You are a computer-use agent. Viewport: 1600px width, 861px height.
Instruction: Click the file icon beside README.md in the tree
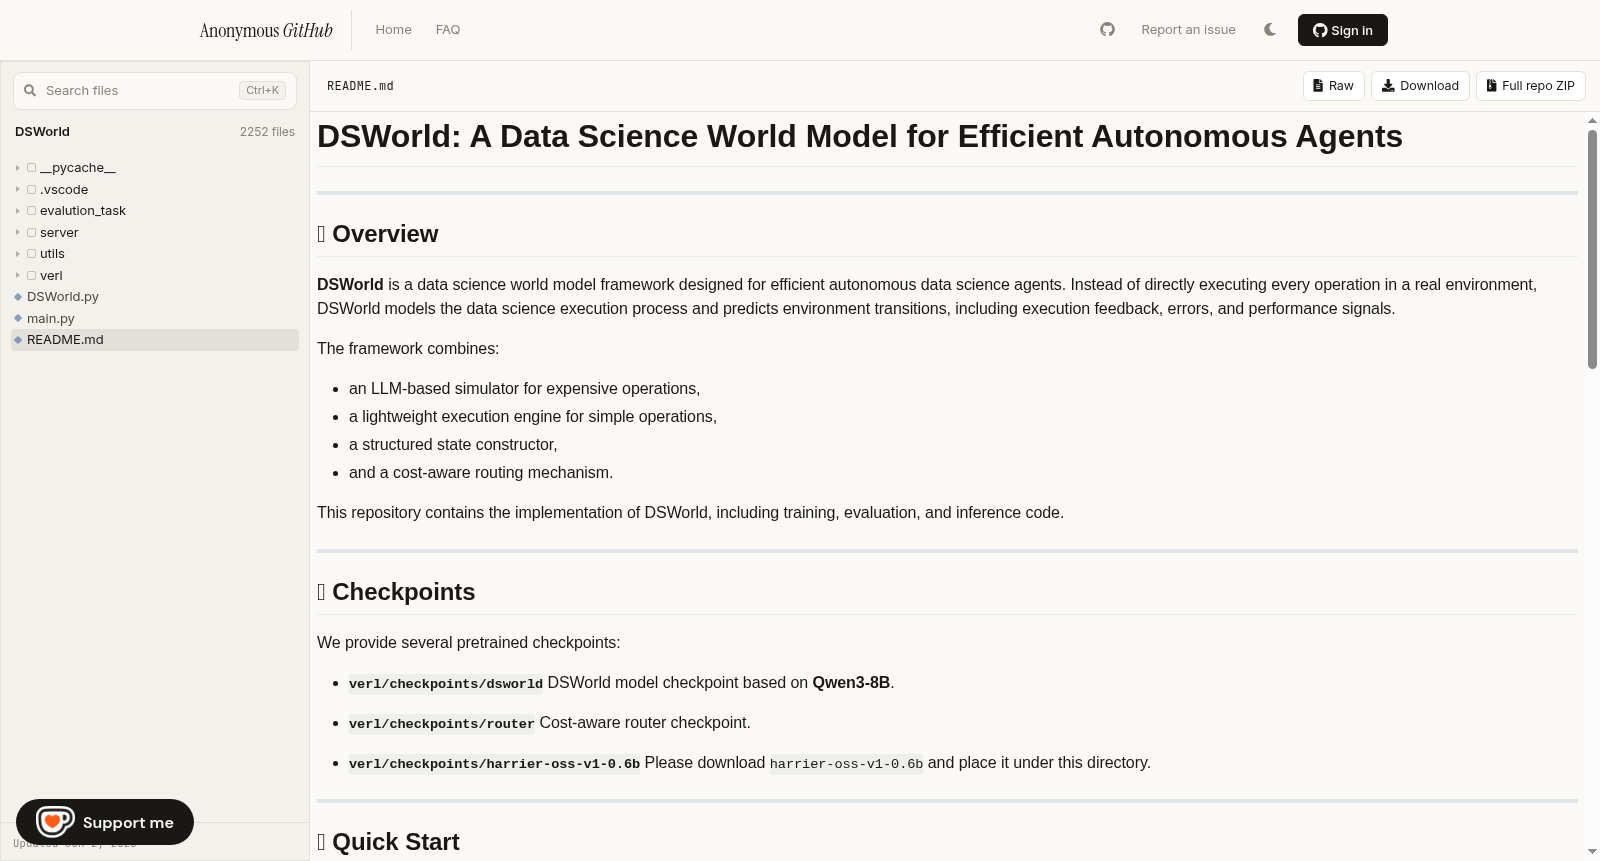(18, 340)
